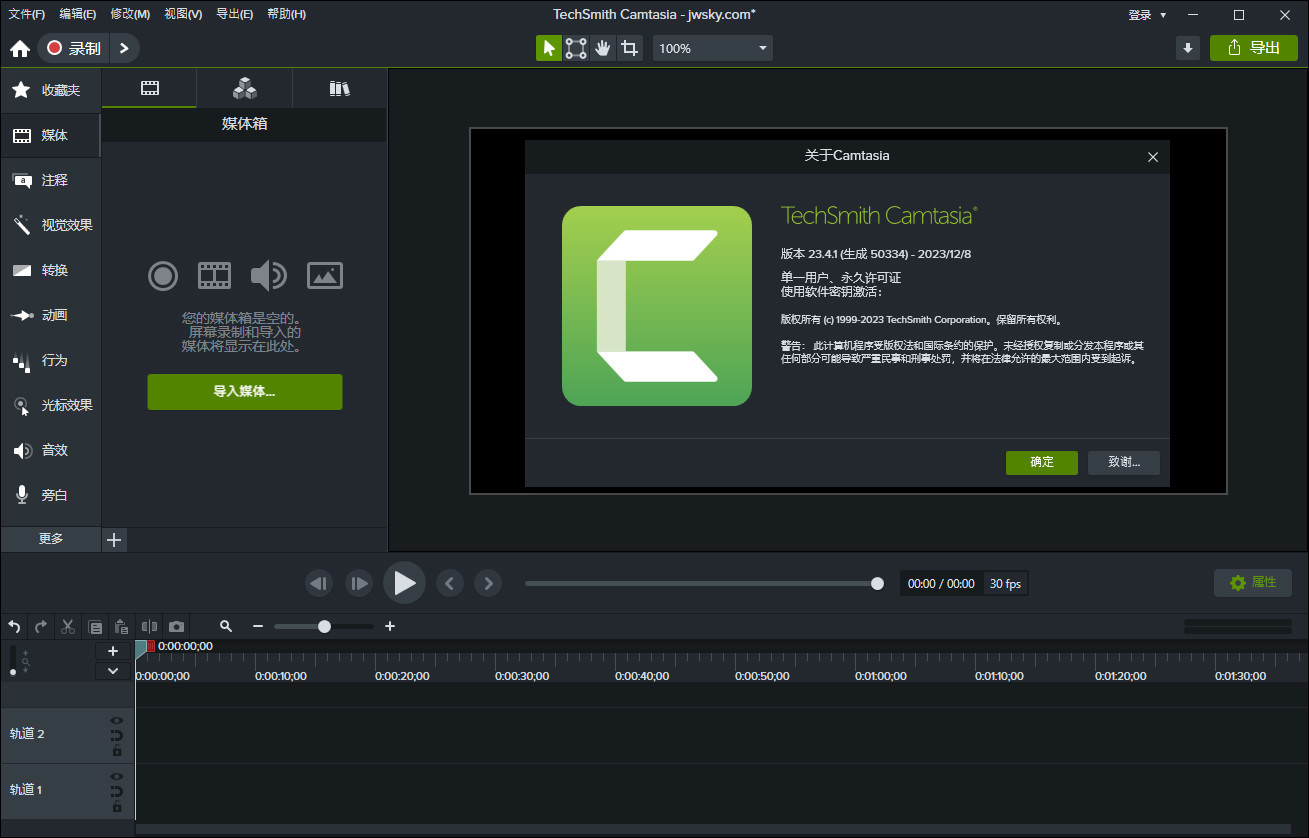Click the Split clip timeline icon
The image size is (1309, 838).
pyautogui.click(x=149, y=627)
